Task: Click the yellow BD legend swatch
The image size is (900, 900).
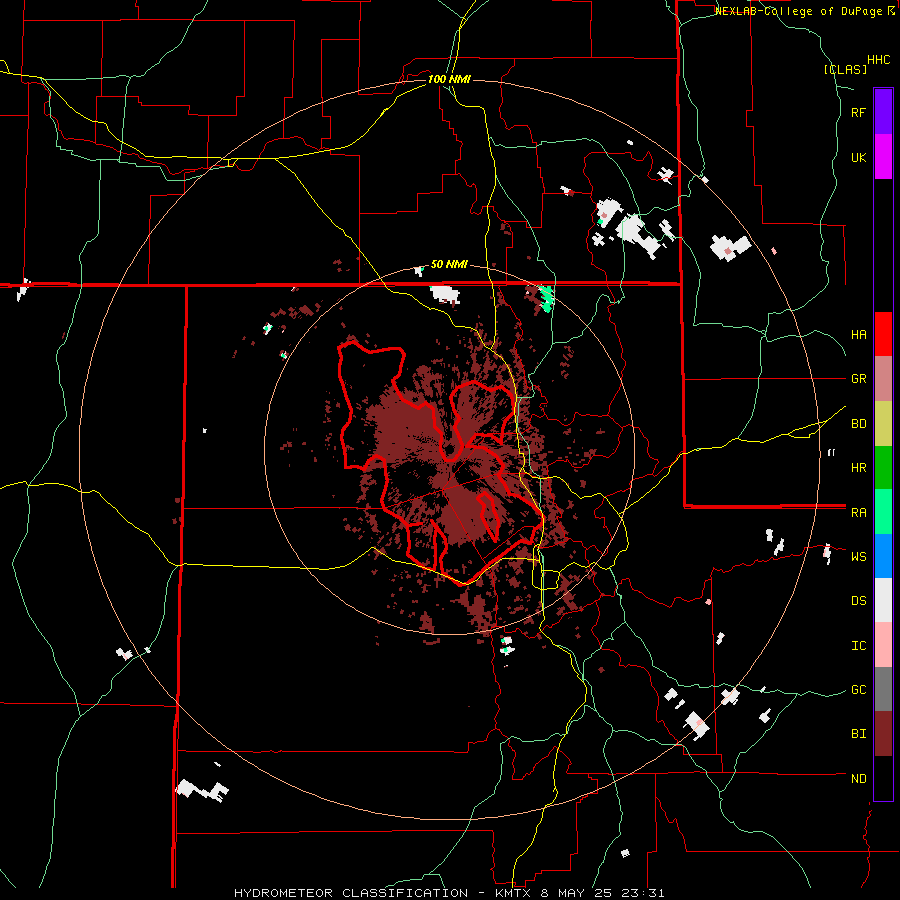Action: pyautogui.click(x=883, y=424)
